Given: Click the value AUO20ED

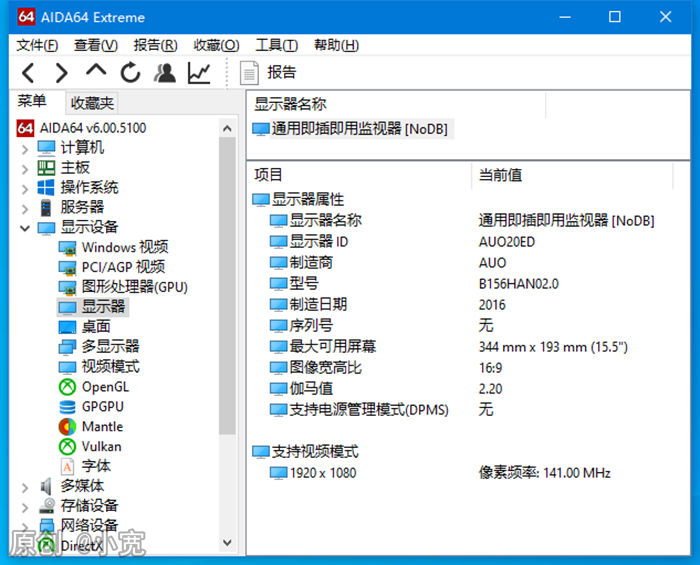Looking at the screenshot, I should point(507,242).
